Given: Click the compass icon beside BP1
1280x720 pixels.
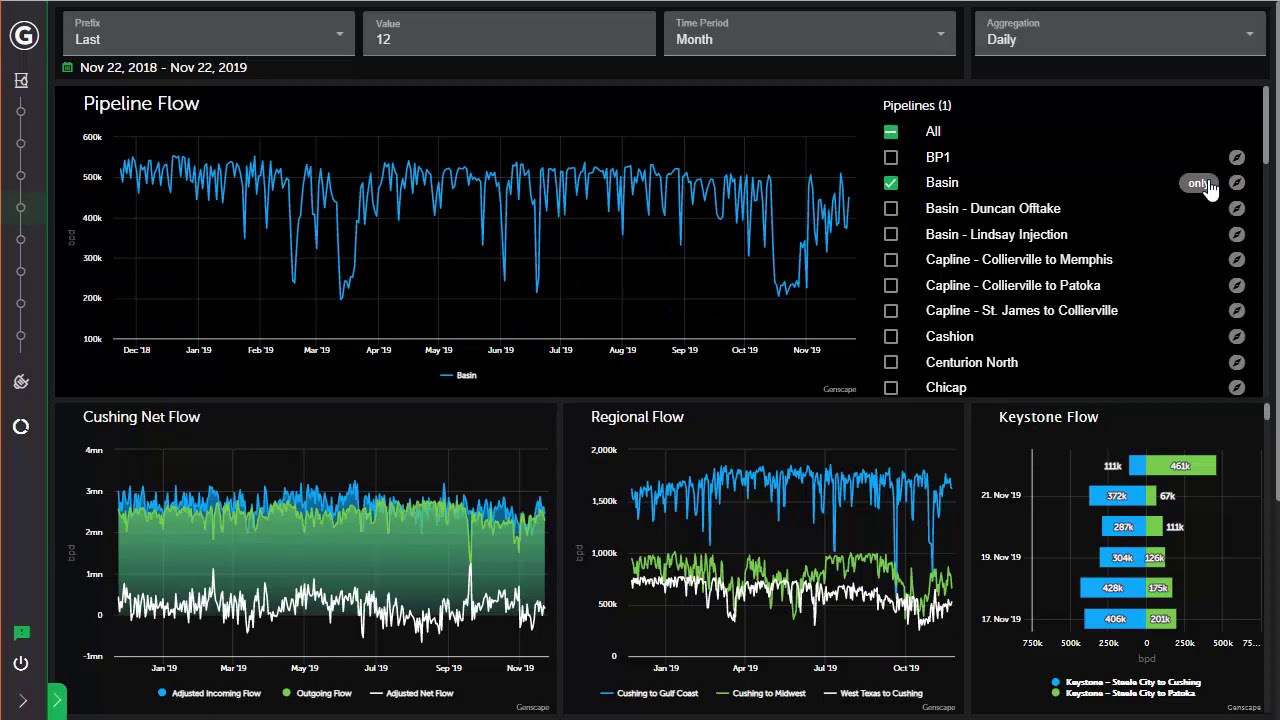Looking at the screenshot, I should [x=1237, y=157].
